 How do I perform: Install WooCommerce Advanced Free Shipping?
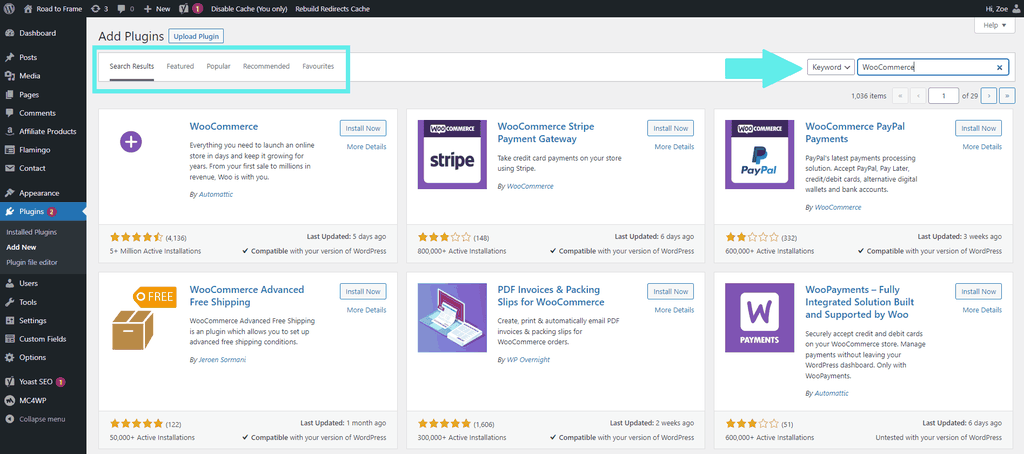click(x=363, y=291)
